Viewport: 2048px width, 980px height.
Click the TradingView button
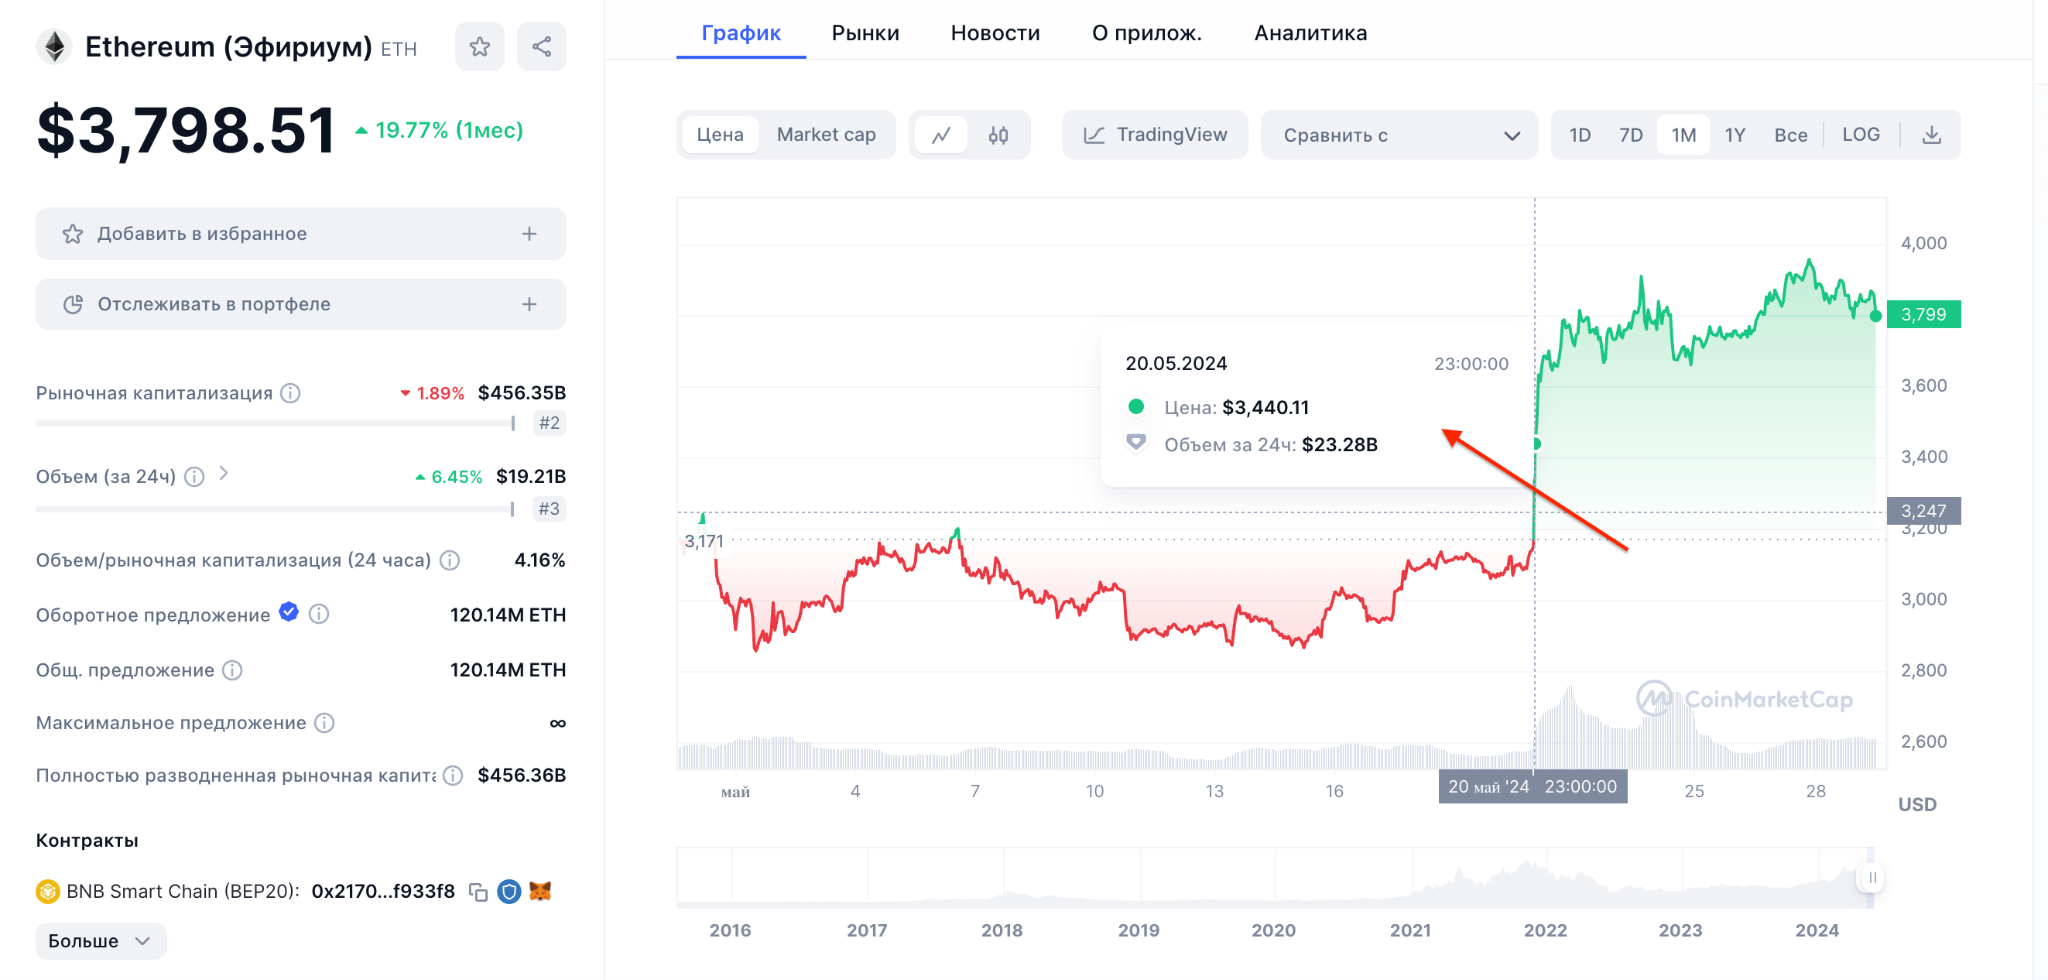(1155, 135)
